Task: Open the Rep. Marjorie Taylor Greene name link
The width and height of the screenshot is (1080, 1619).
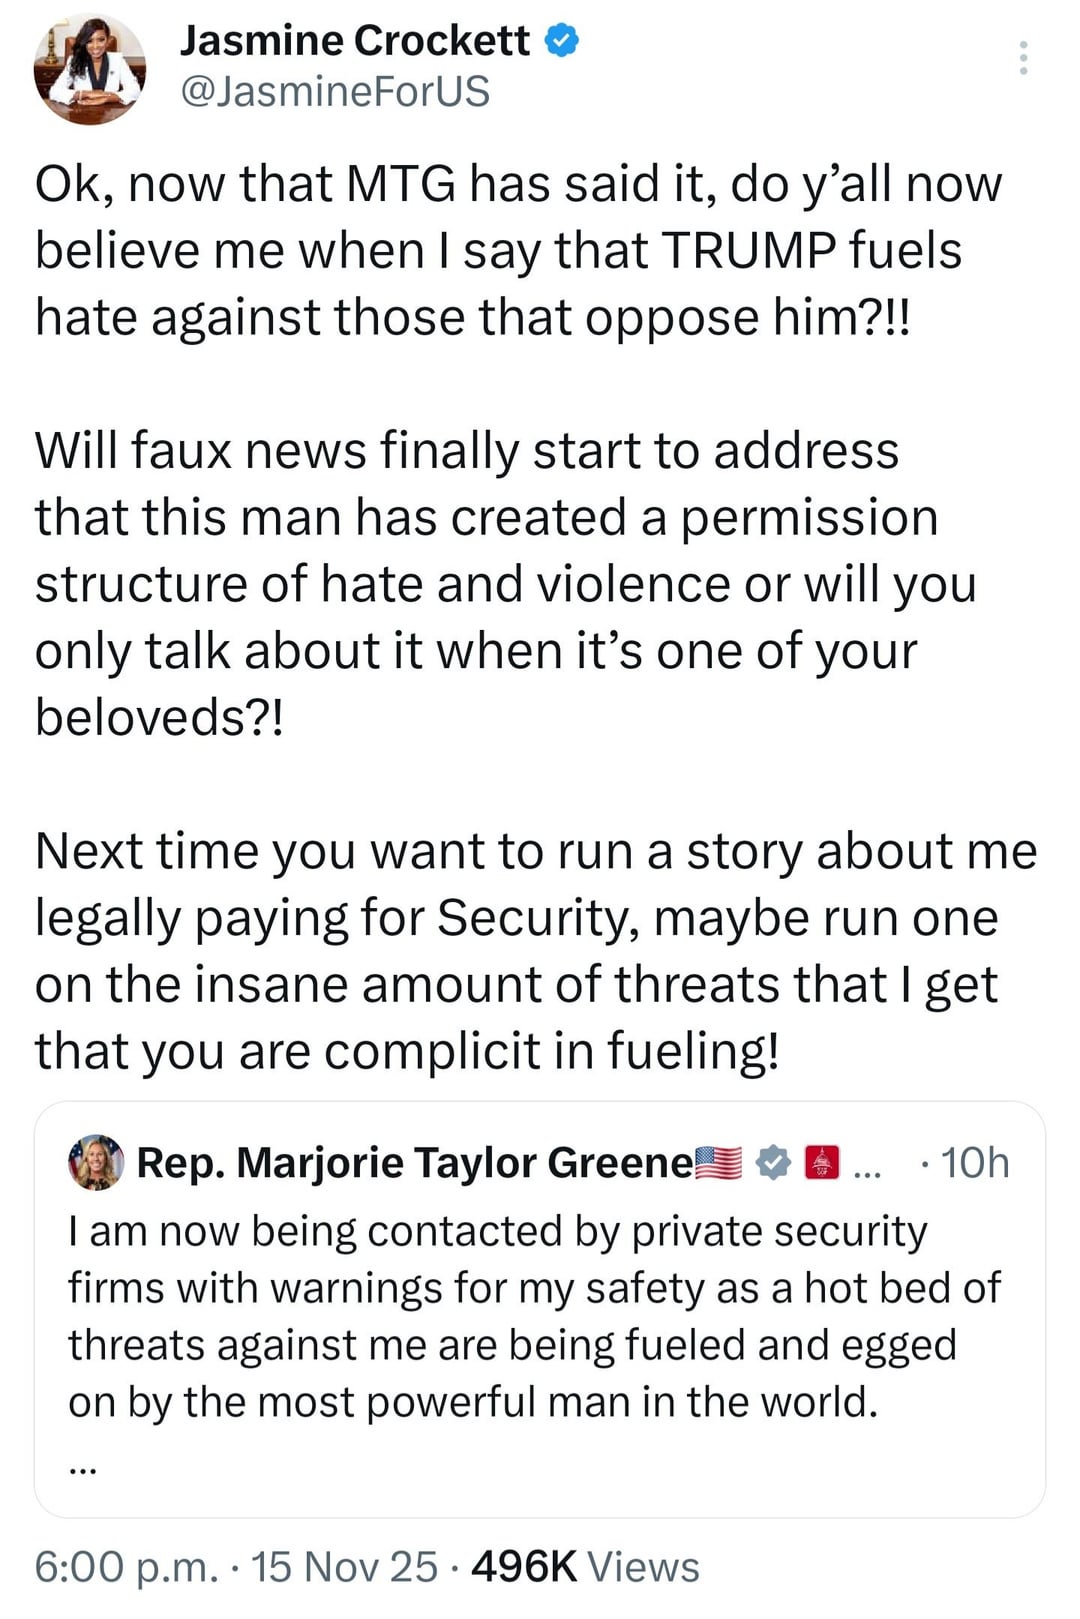Action: 414,1163
